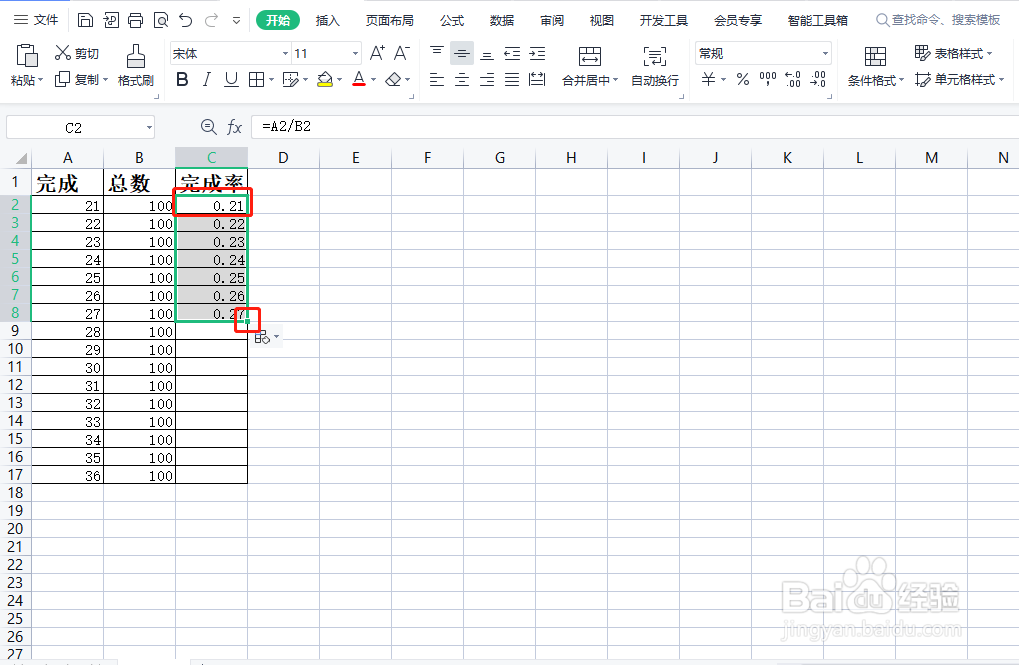Open the number format dropdown showing 常规
Image resolution: width=1019 pixels, height=665 pixels.
click(762, 52)
